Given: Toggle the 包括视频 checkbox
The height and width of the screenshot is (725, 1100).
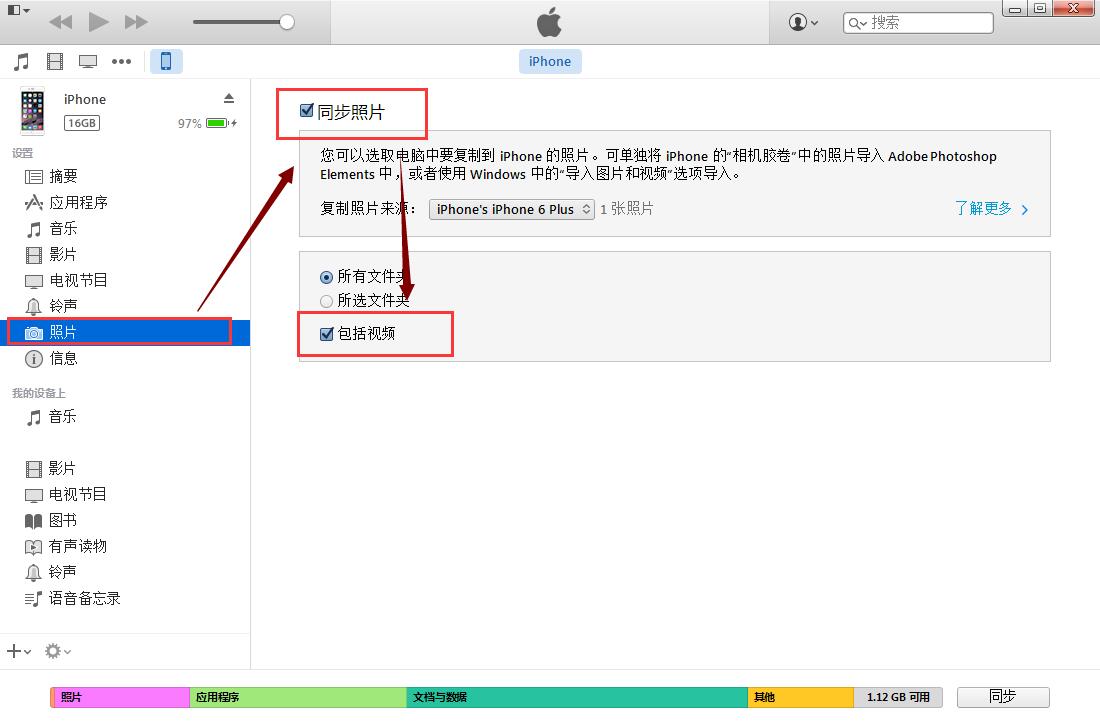Looking at the screenshot, I should (x=326, y=334).
